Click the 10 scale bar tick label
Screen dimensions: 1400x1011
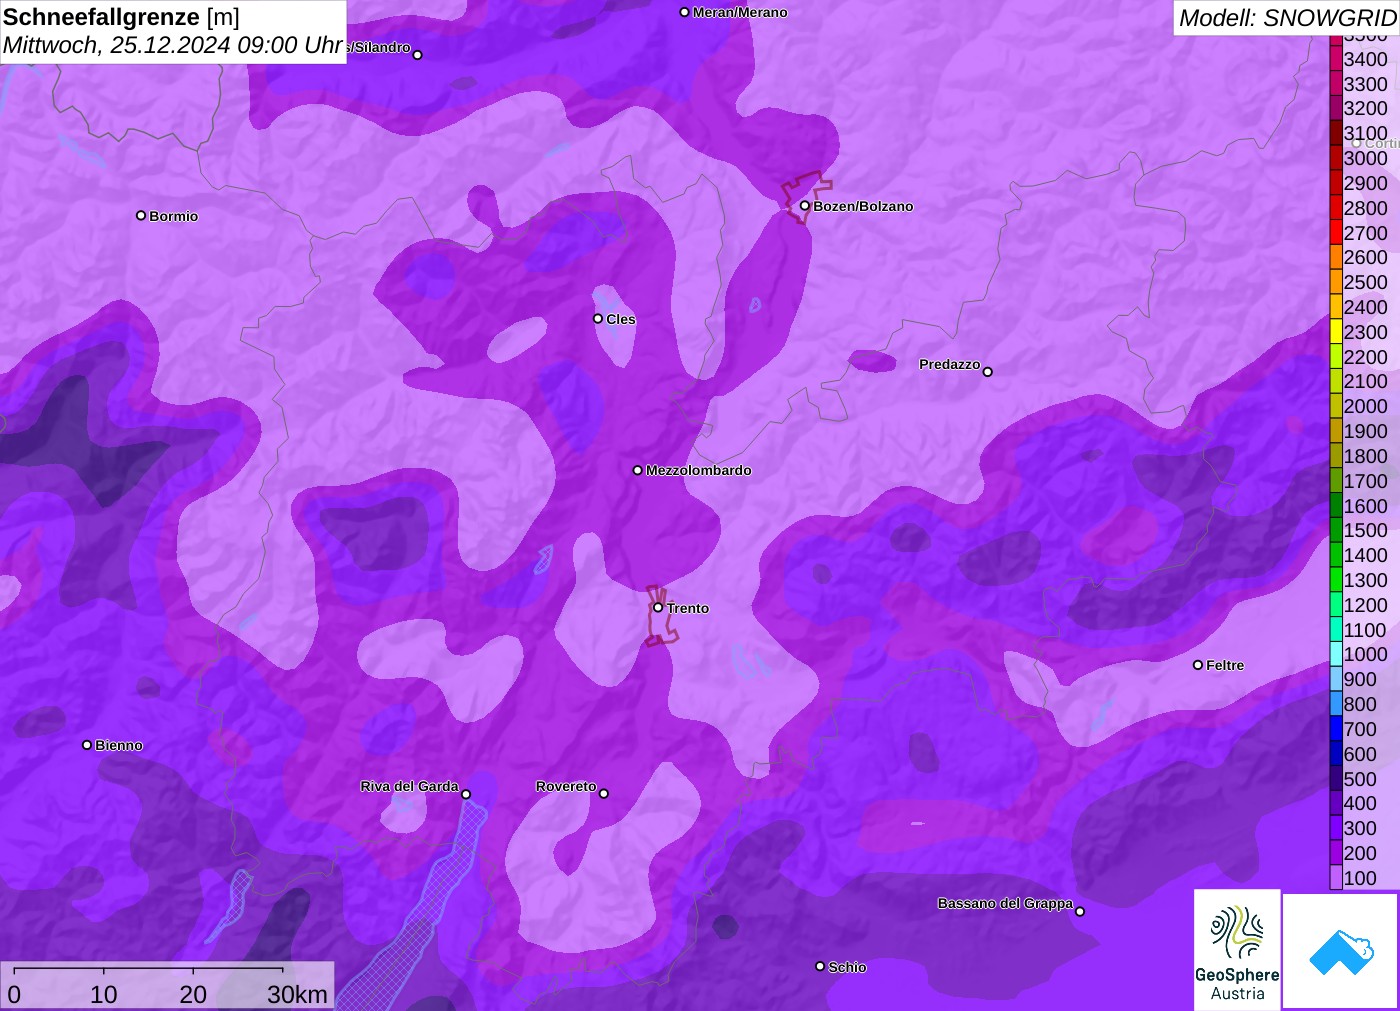pos(104,994)
